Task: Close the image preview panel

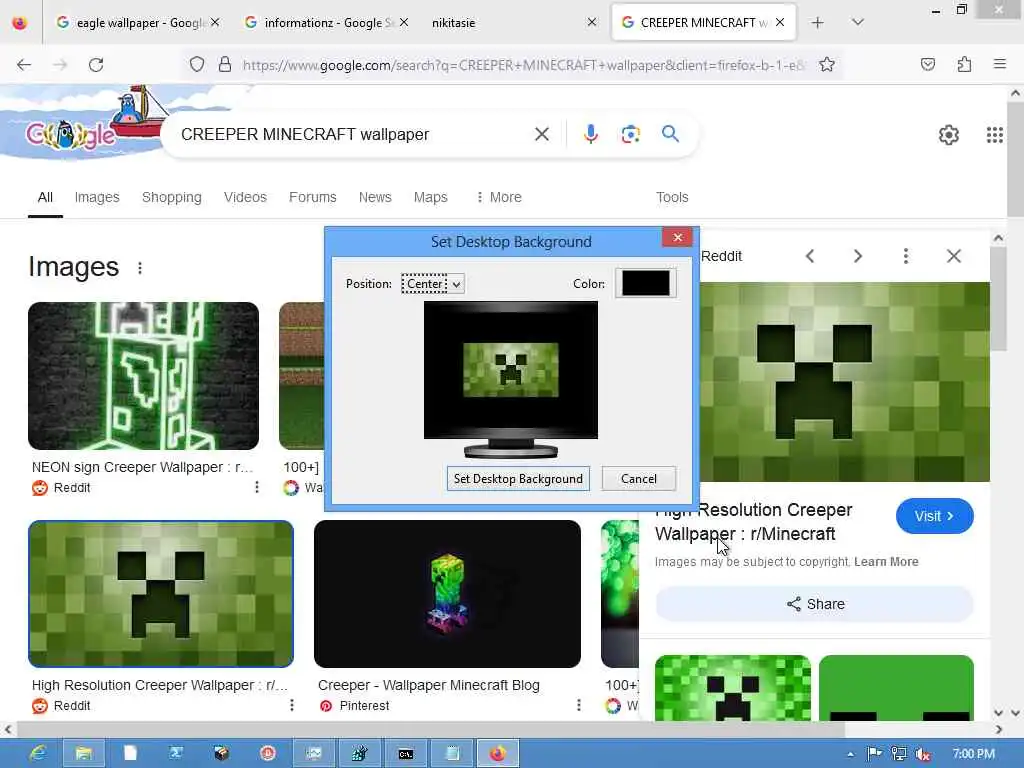Action: tap(953, 256)
